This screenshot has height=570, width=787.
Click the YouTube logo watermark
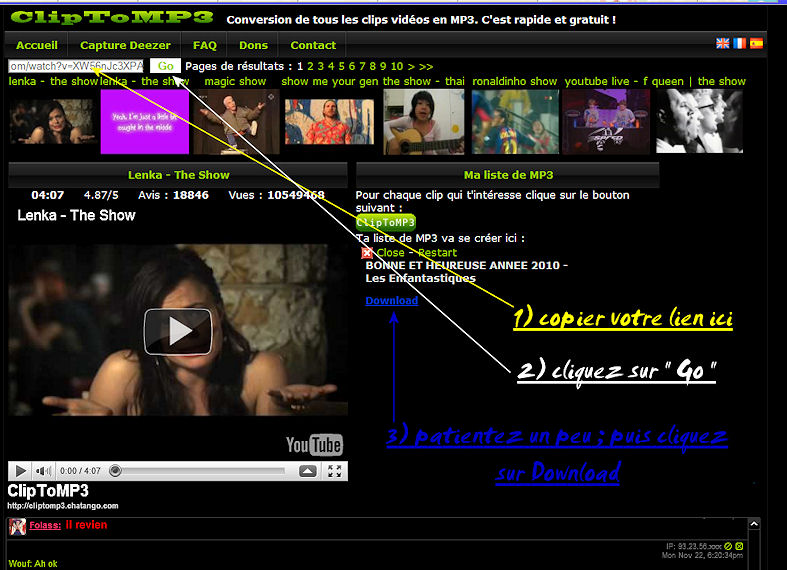coord(314,445)
